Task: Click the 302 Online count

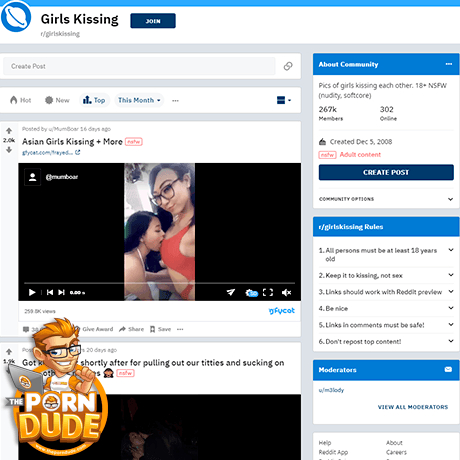Action: (x=388, y=113)
